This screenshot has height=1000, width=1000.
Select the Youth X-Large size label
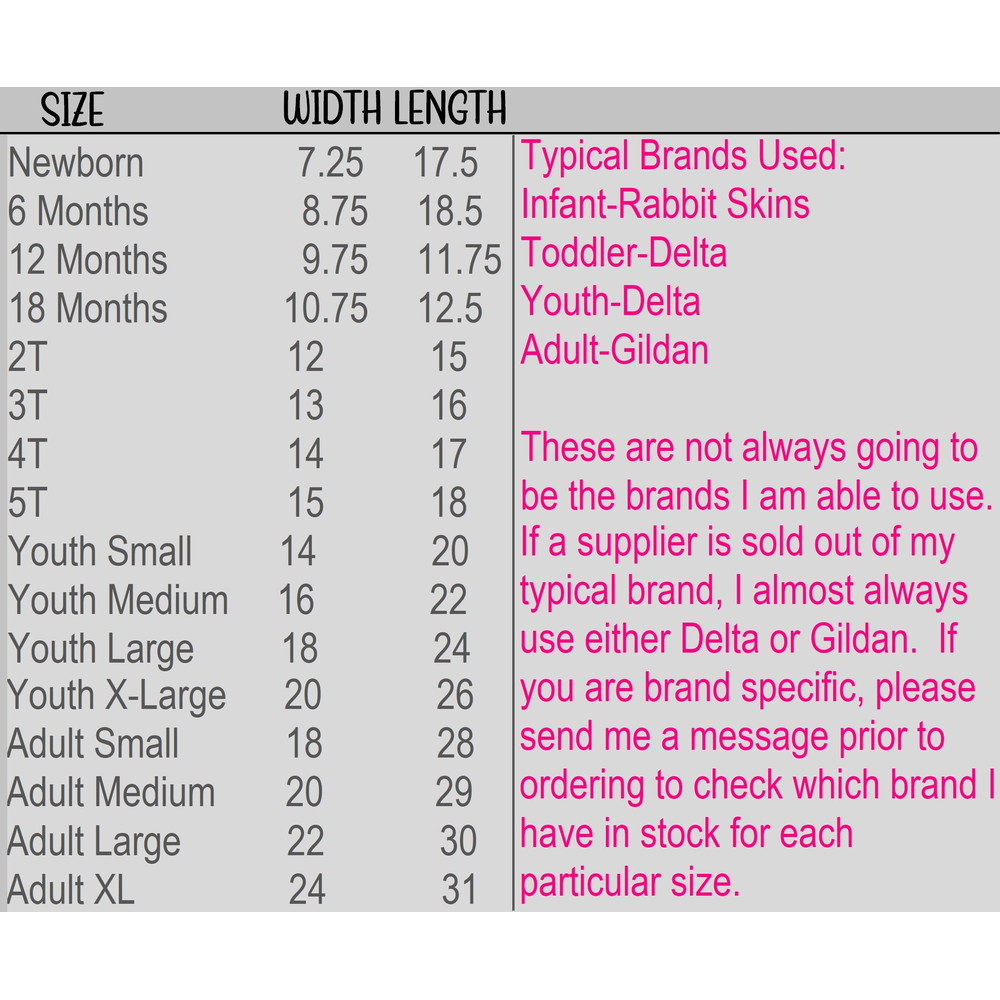pyautogui.click(x=117, y=696)
